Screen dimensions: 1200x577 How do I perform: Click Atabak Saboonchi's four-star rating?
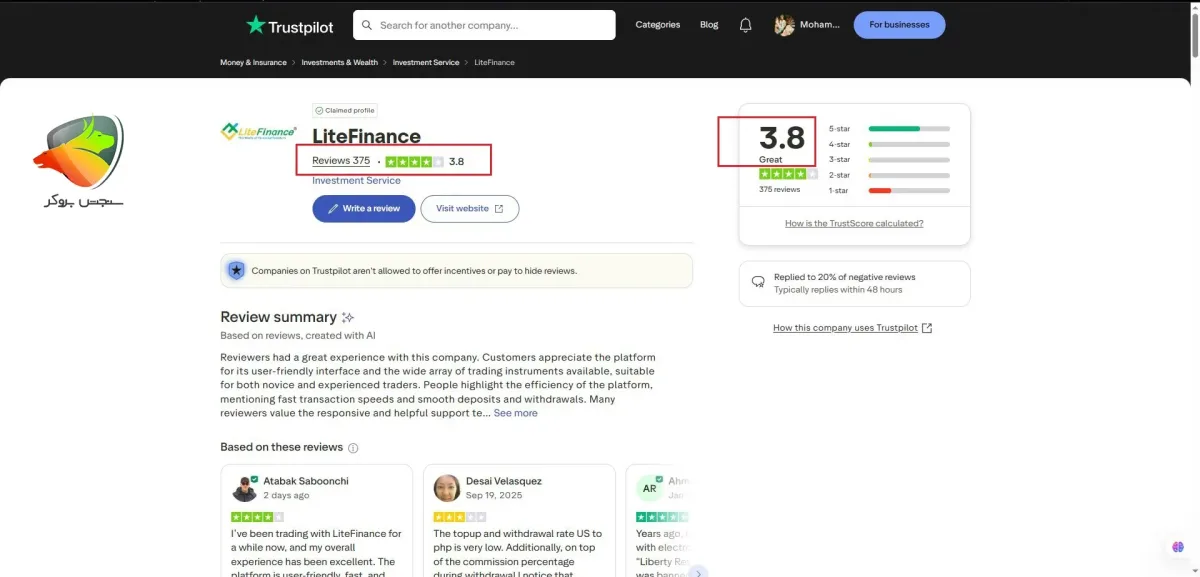point(257,517)
